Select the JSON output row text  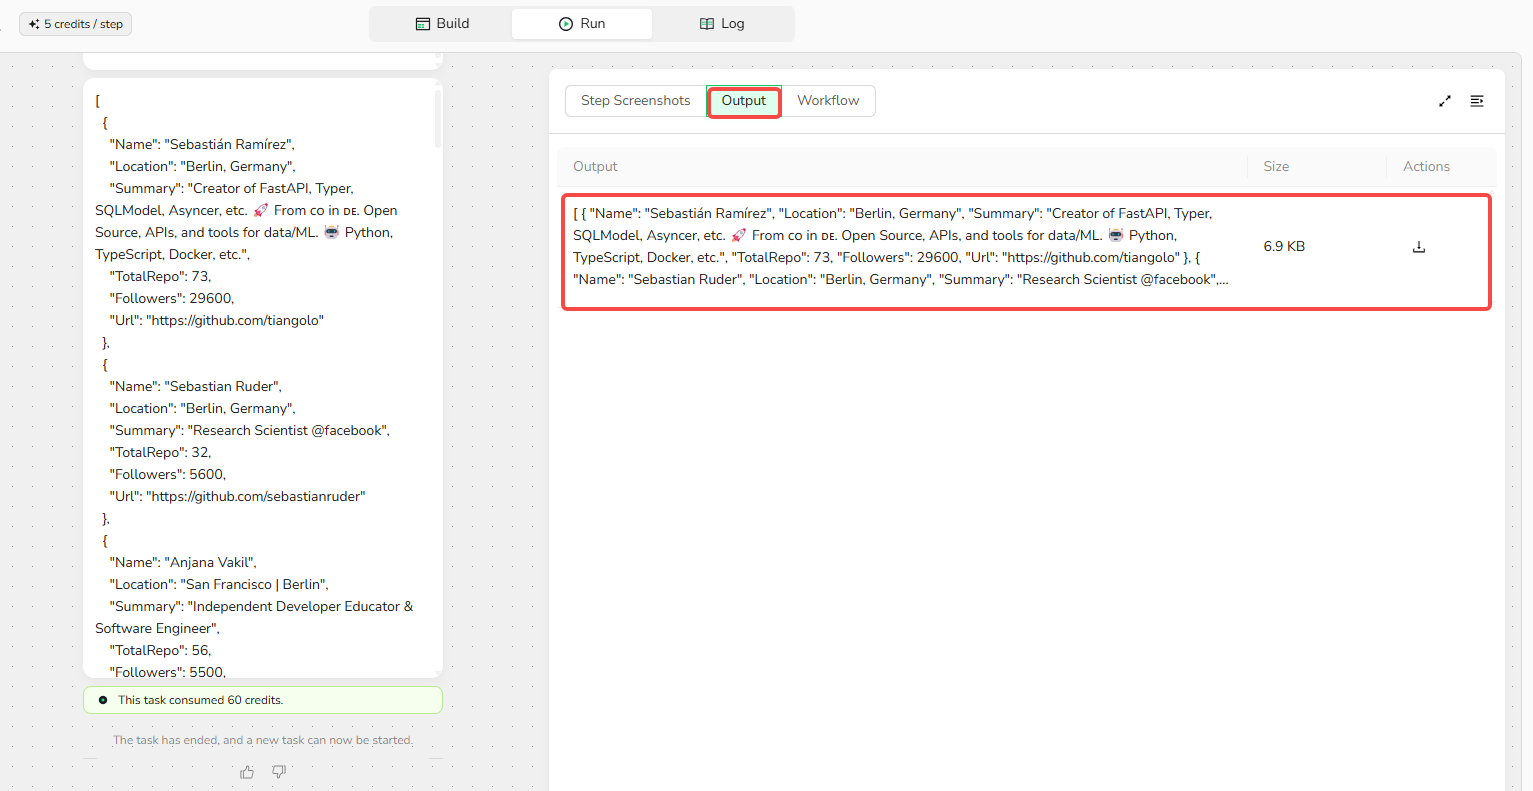[x=900, y=247]
